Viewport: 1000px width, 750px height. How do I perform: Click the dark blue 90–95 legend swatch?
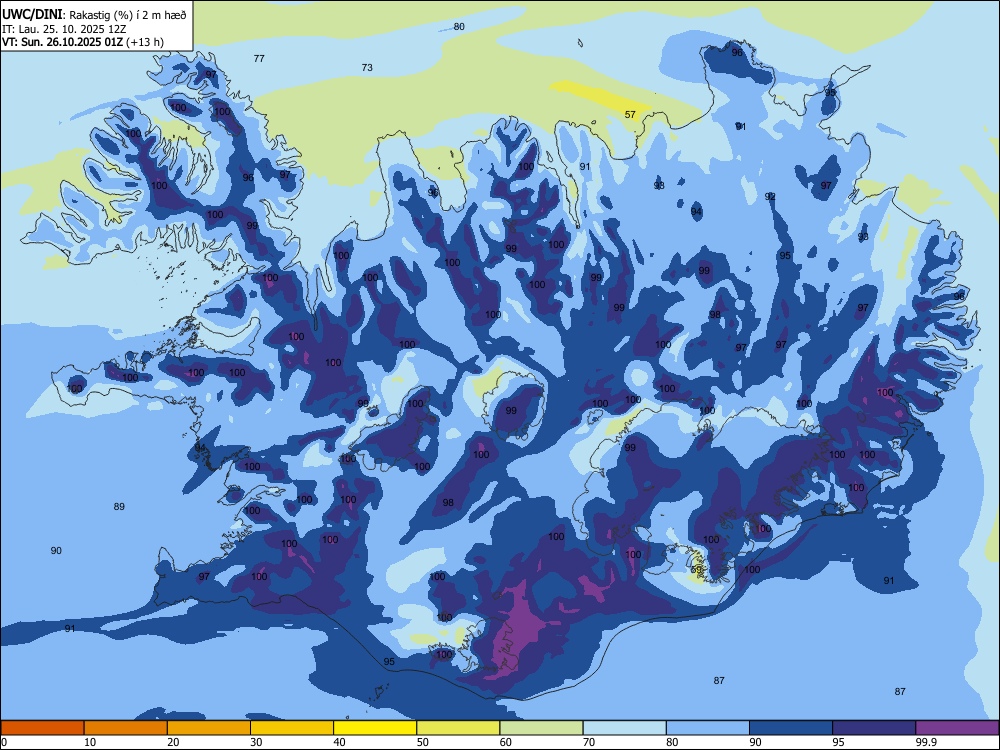(791, 728)
